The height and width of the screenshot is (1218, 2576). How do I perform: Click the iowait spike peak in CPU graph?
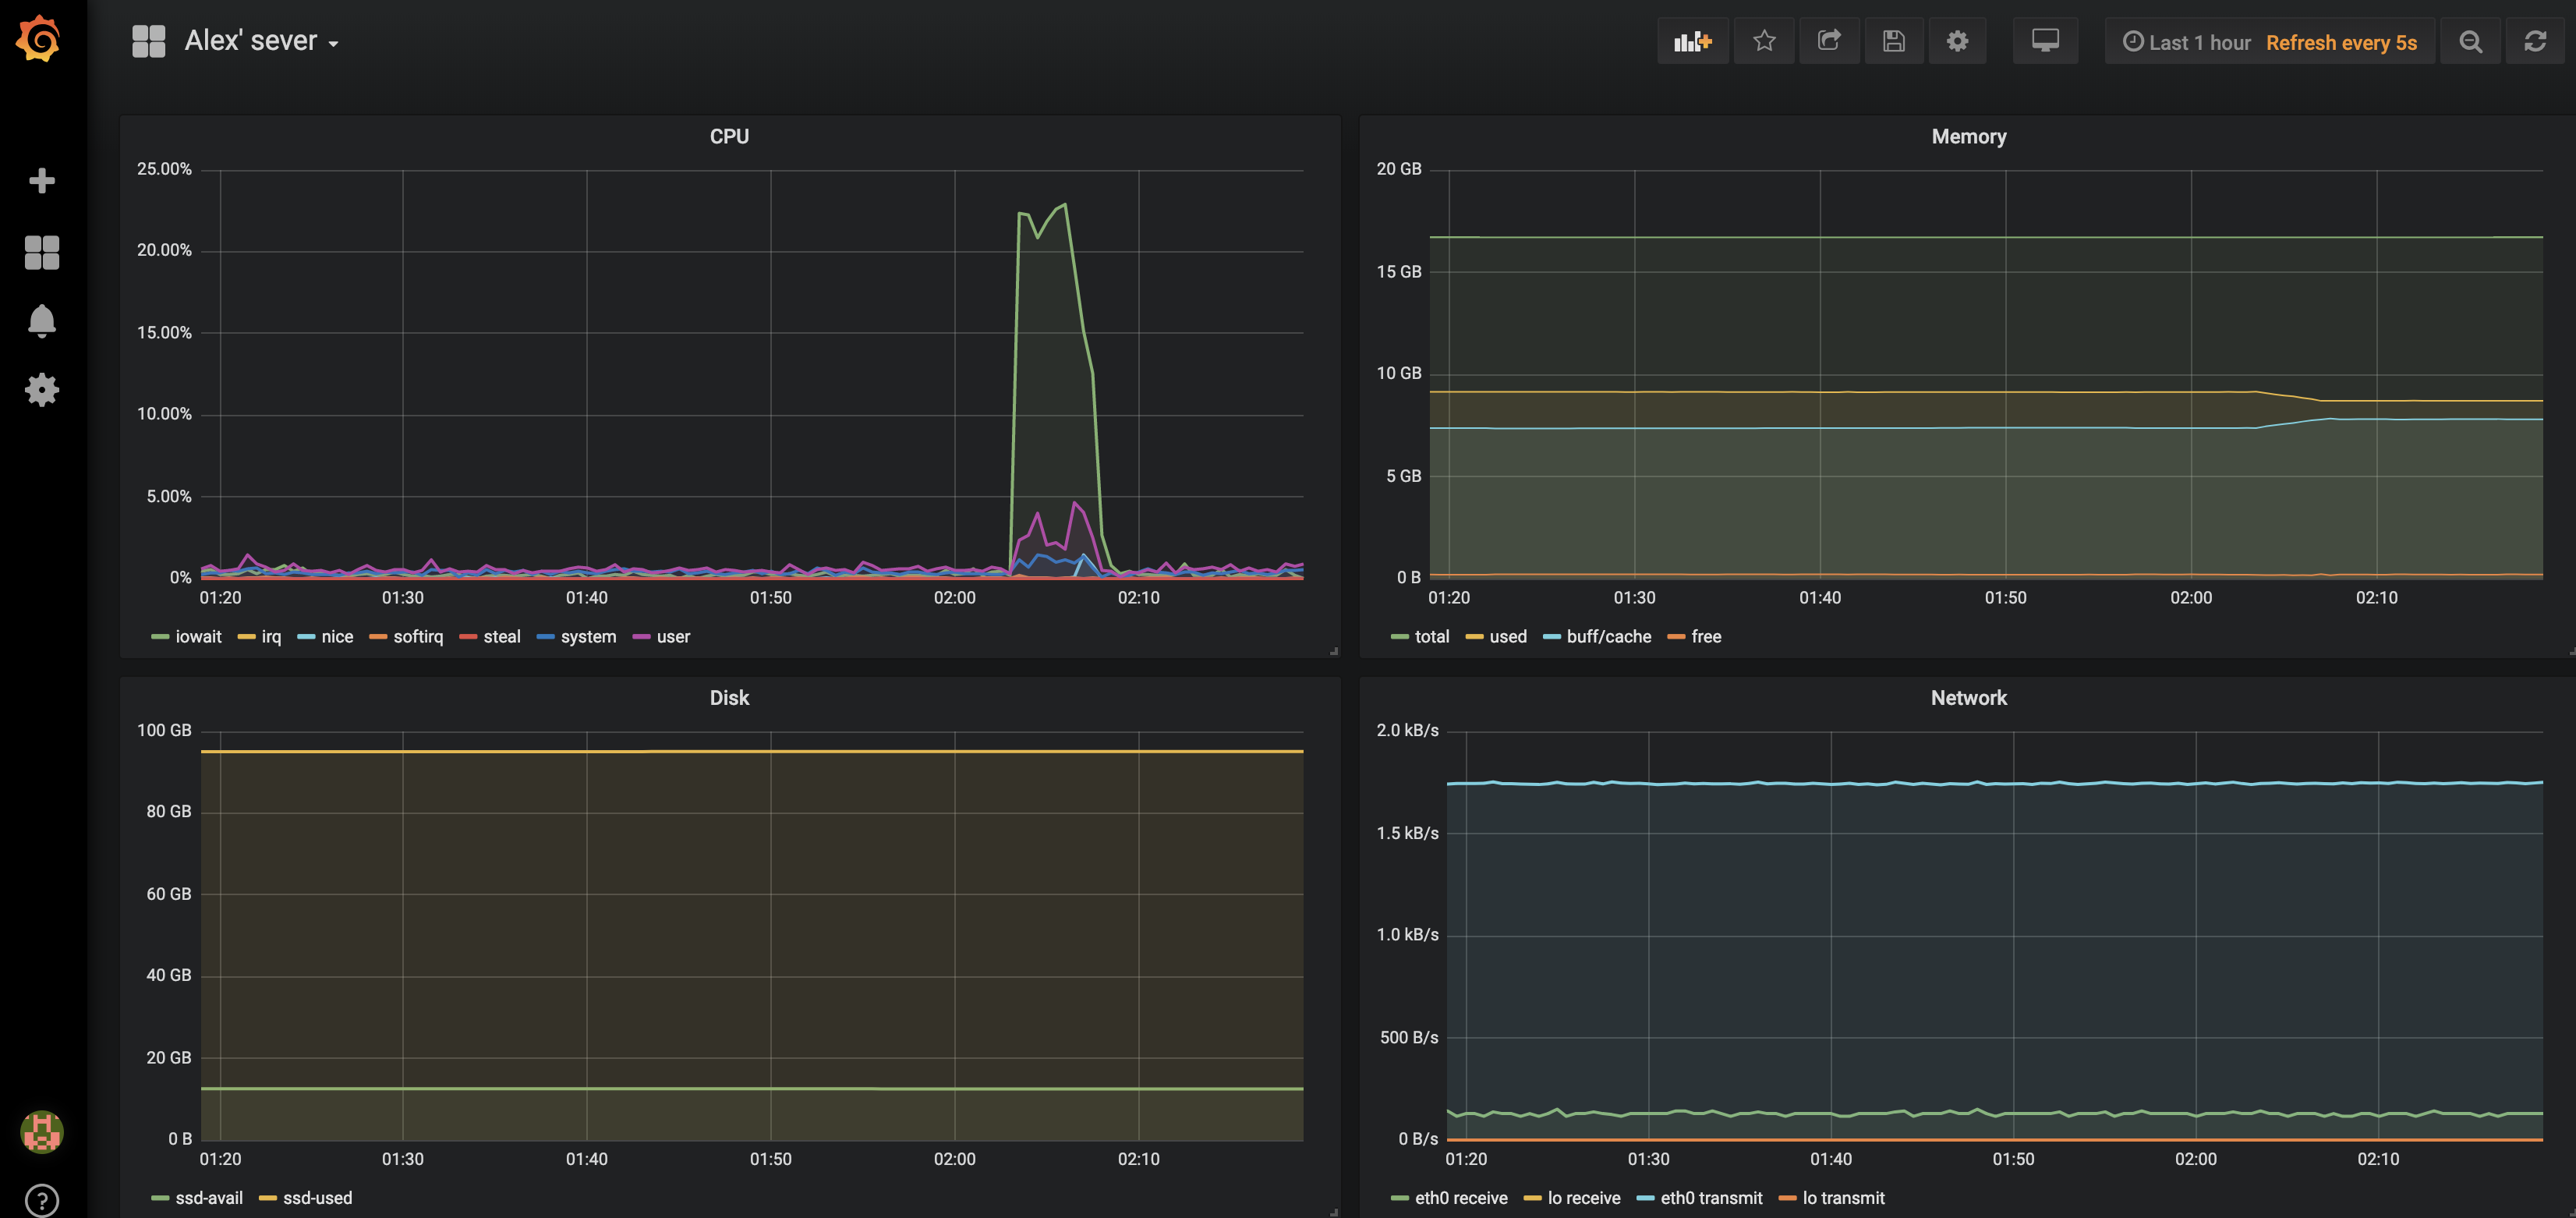click(x=1065, y=205)
